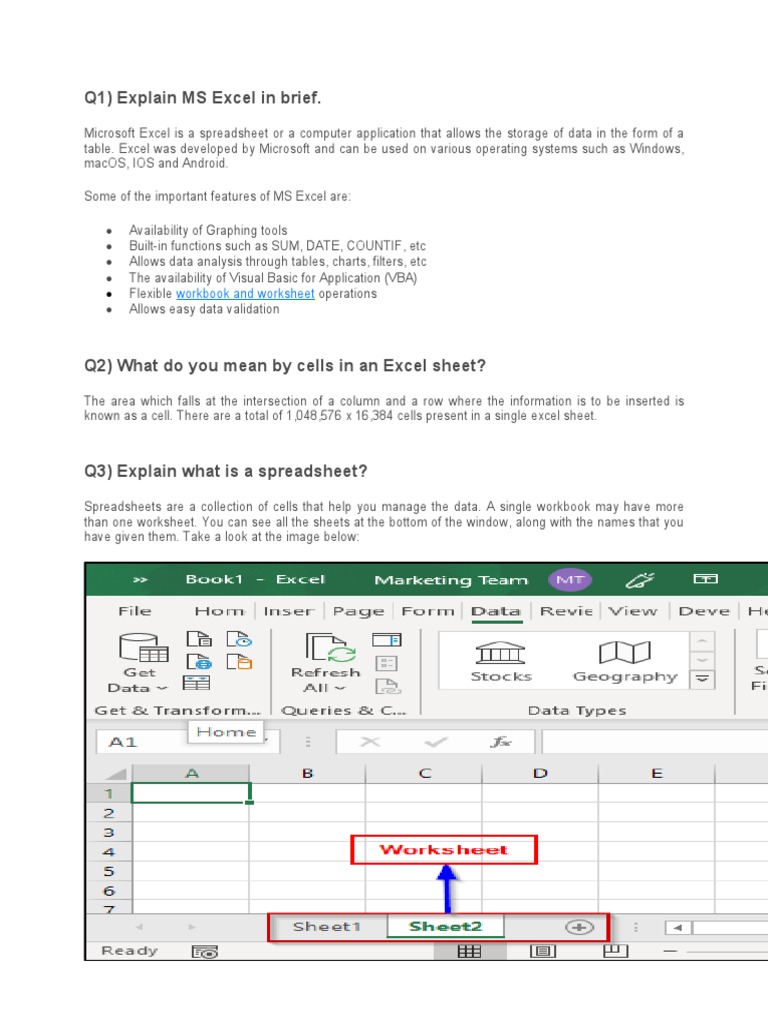This screenshot has width=768, height=1024.
Task: Select column A header
Action: [x=191, y=774]
